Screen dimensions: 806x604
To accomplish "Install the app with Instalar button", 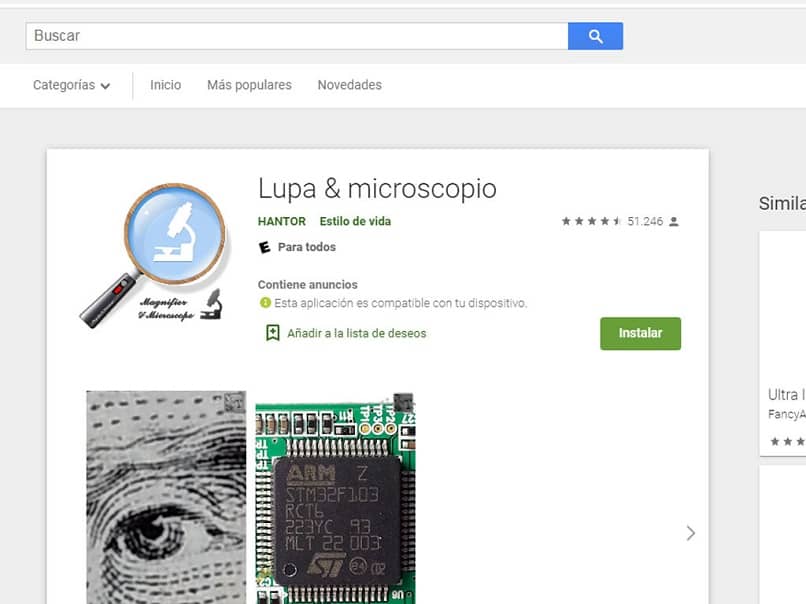I will pos(640,333).
